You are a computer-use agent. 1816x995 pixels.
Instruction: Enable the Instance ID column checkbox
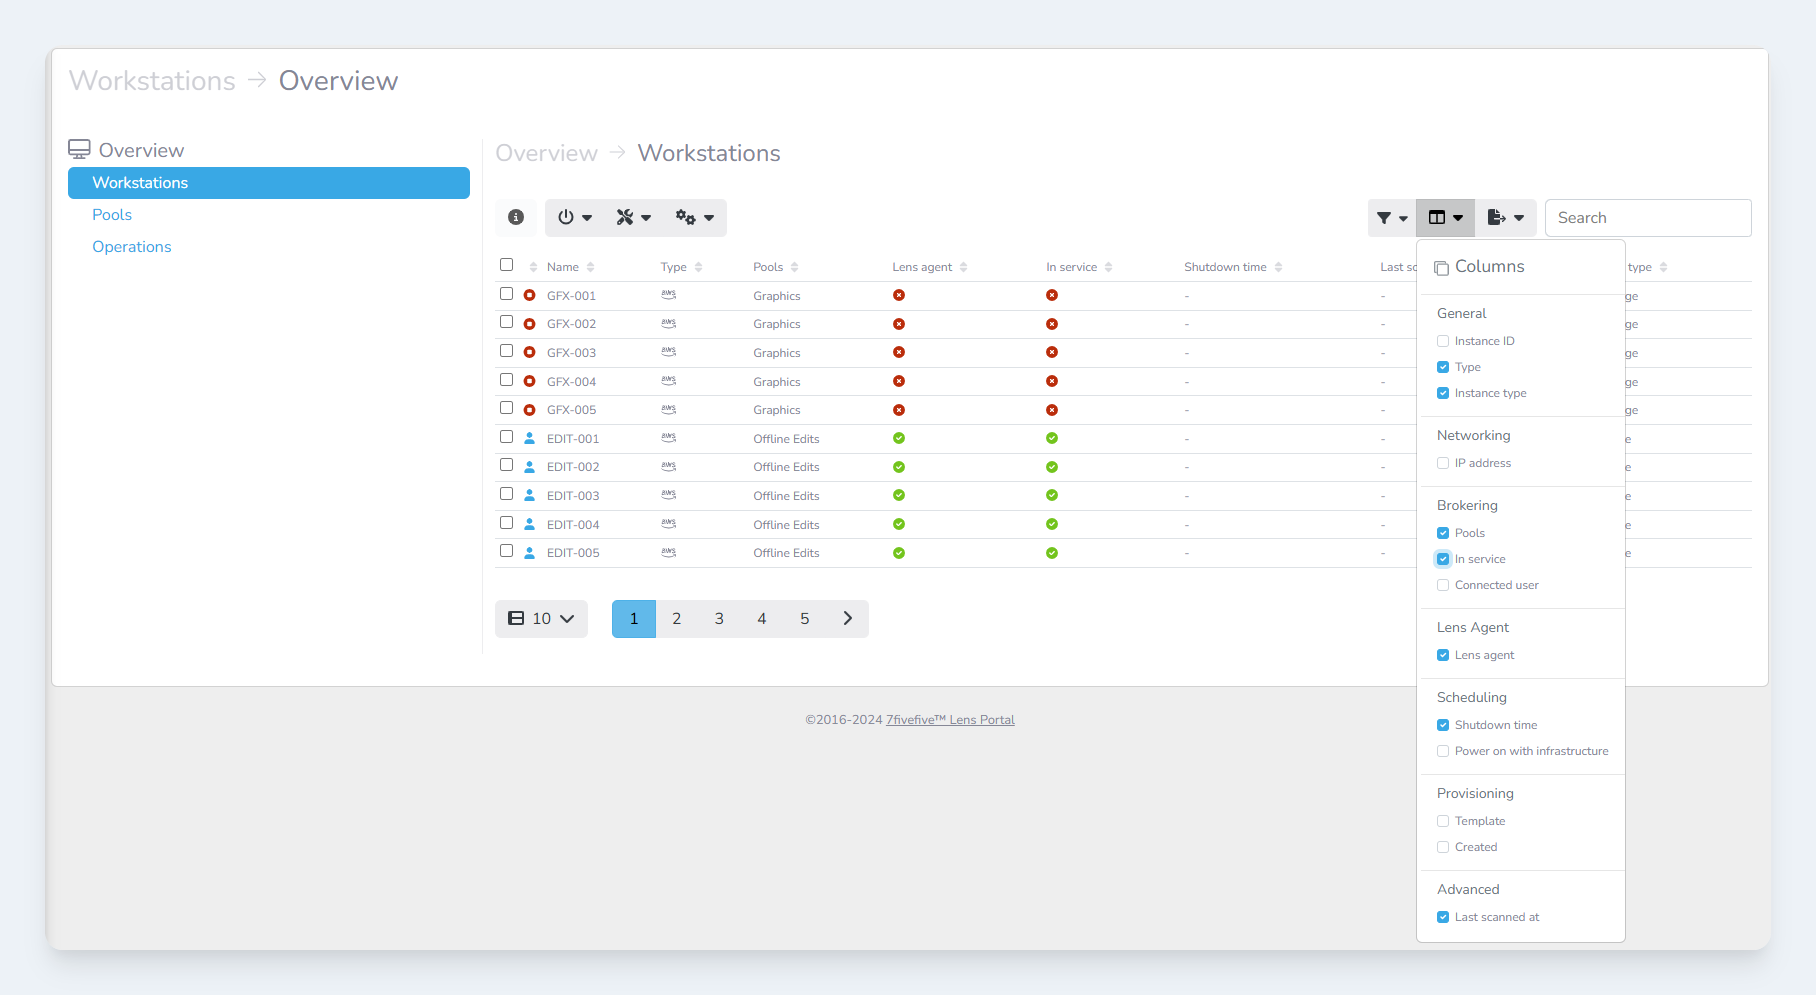(x=1443, y=341)
